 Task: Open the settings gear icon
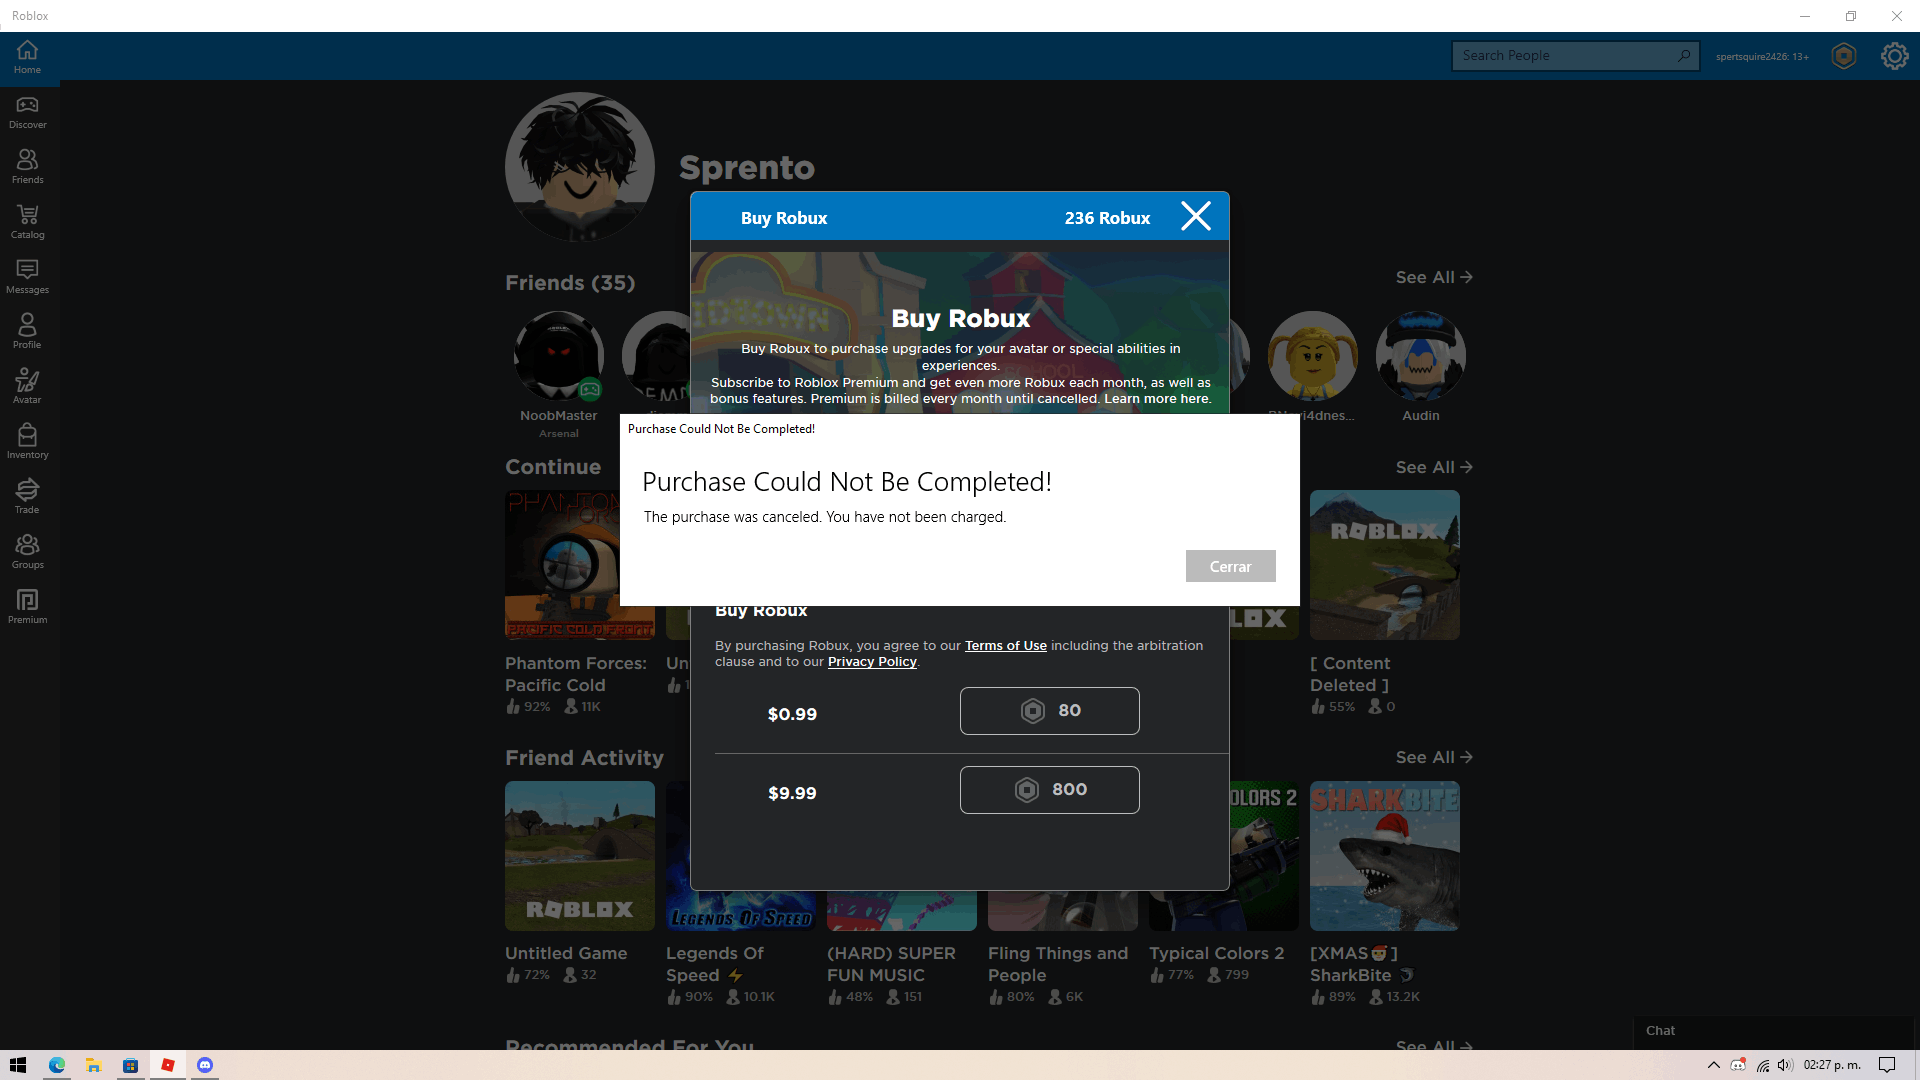pyautogui.click(x=1894, y=56)
